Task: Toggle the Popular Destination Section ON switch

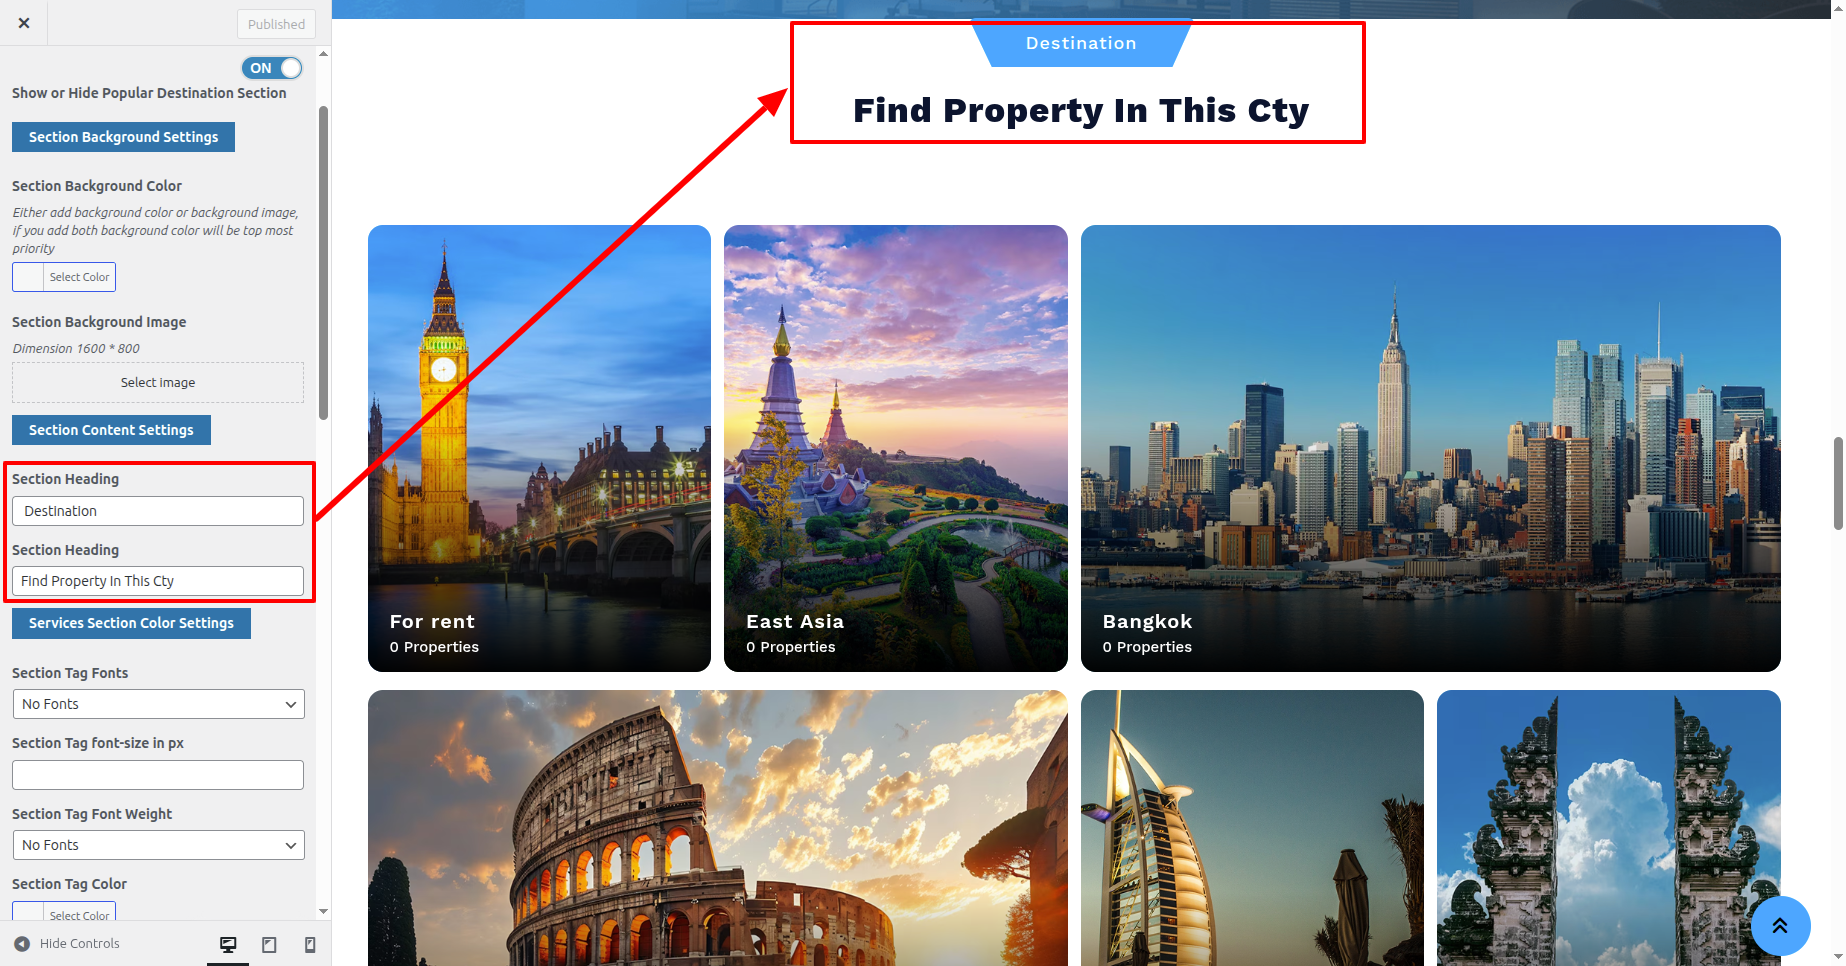Action: coord(272,68)
